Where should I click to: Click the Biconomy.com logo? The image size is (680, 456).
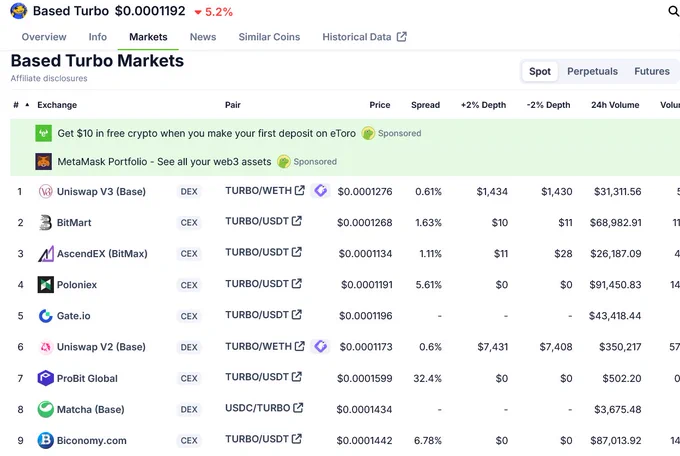(x=46, y=440)
